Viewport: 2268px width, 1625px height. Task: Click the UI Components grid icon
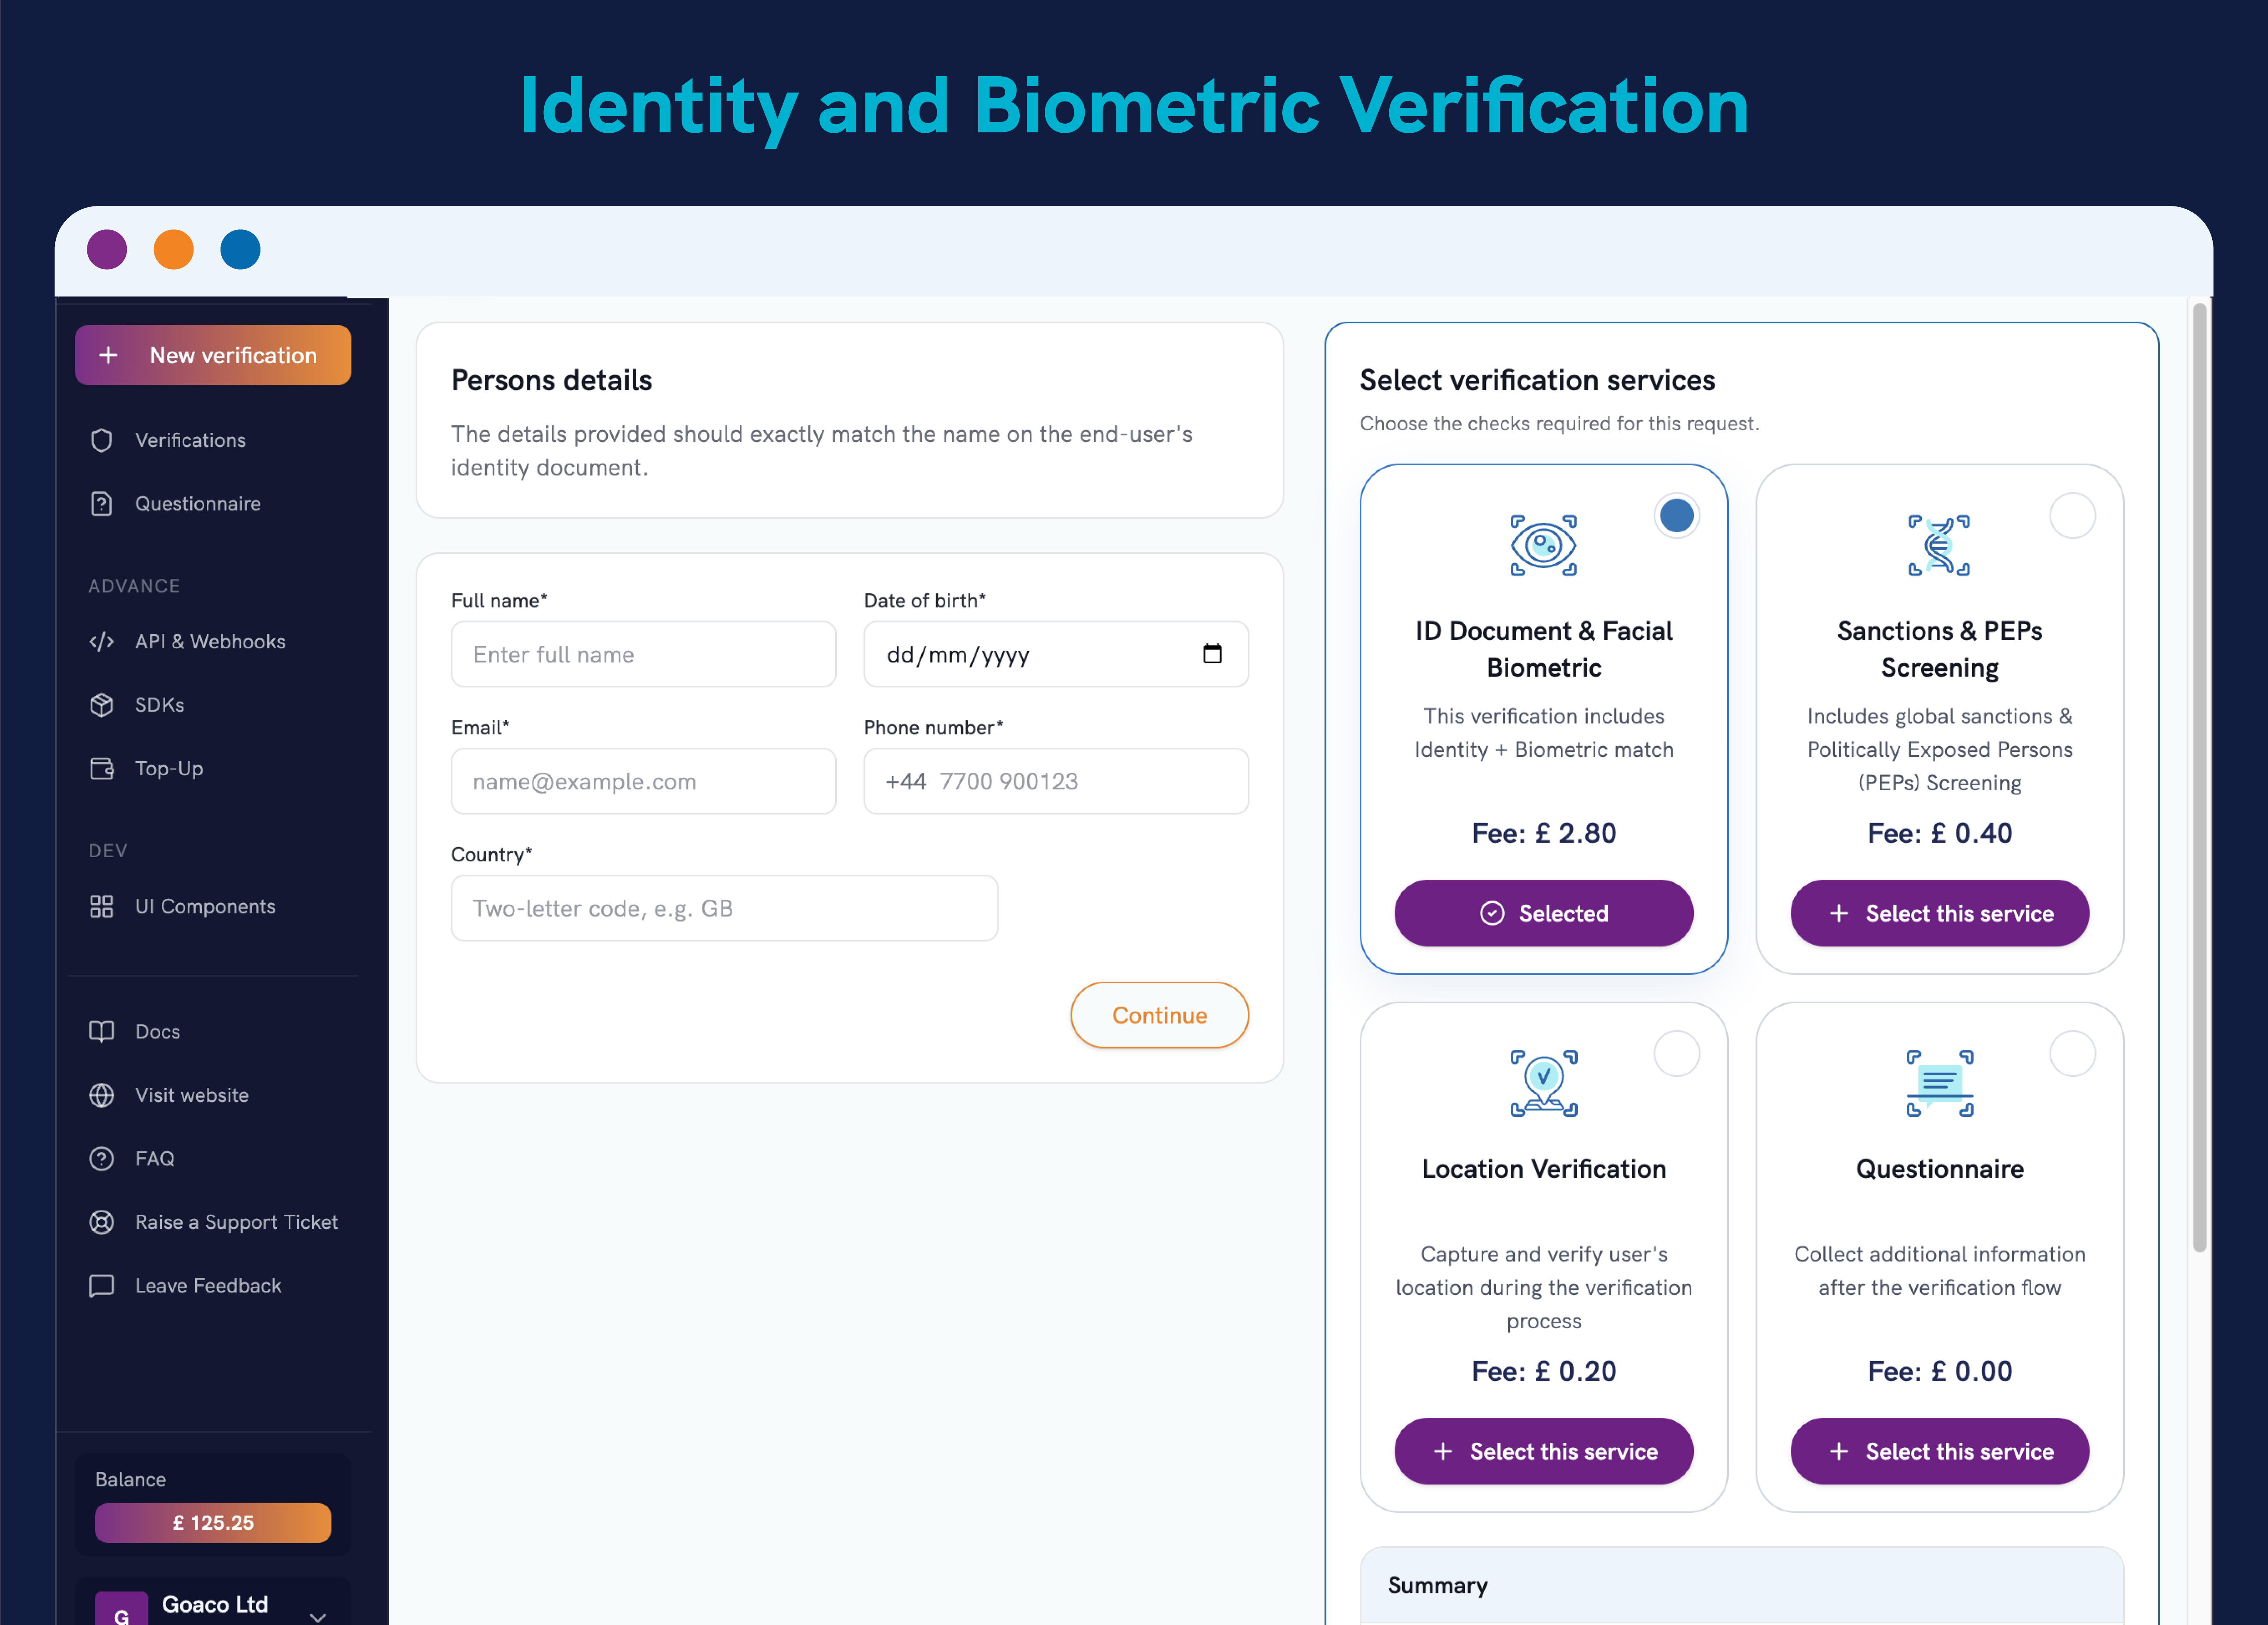click(x=102, y=906)
